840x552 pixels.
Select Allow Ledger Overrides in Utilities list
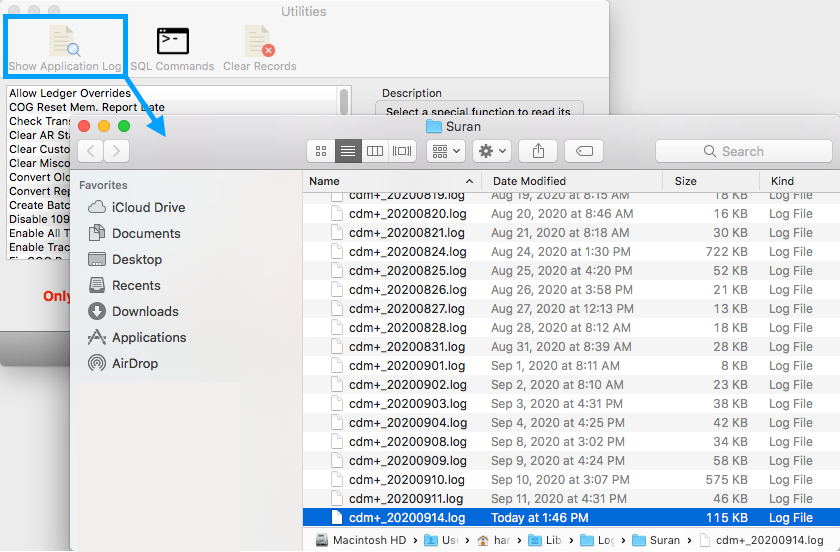pos(70,93)
